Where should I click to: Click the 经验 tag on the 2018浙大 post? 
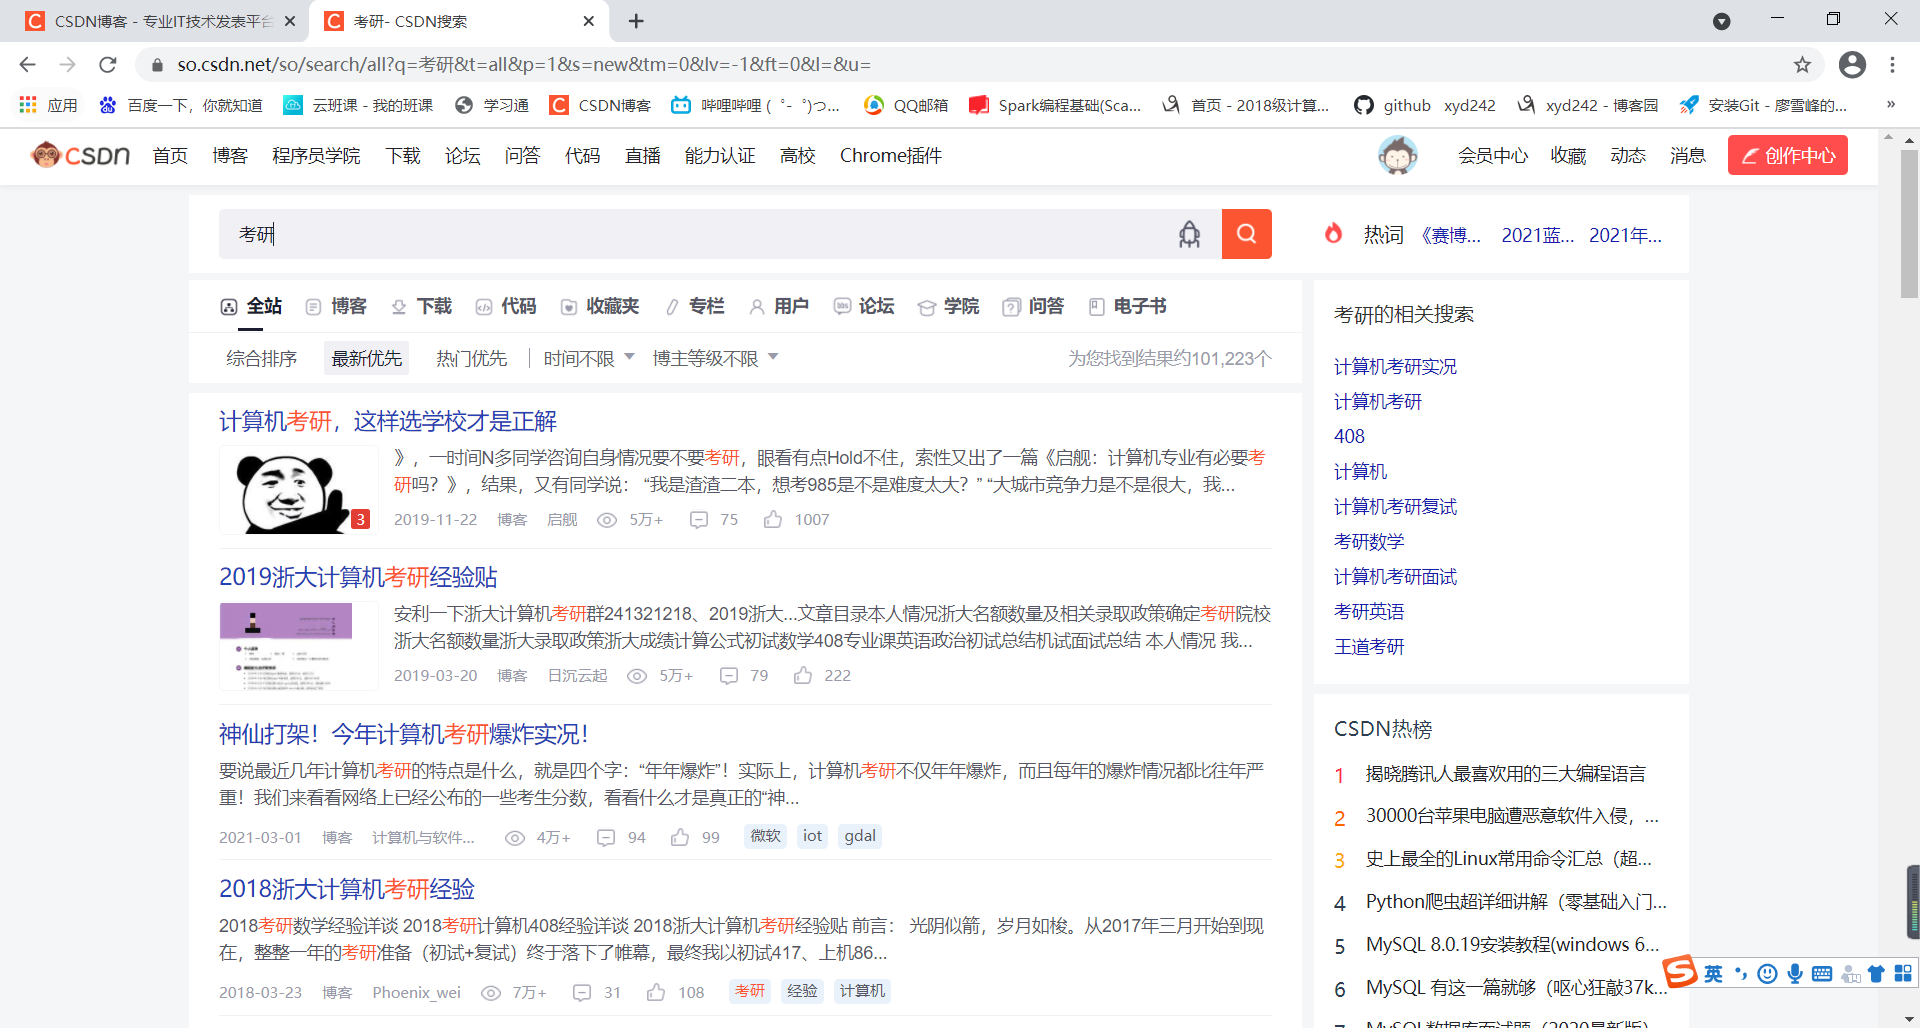(x=802, y=991)
